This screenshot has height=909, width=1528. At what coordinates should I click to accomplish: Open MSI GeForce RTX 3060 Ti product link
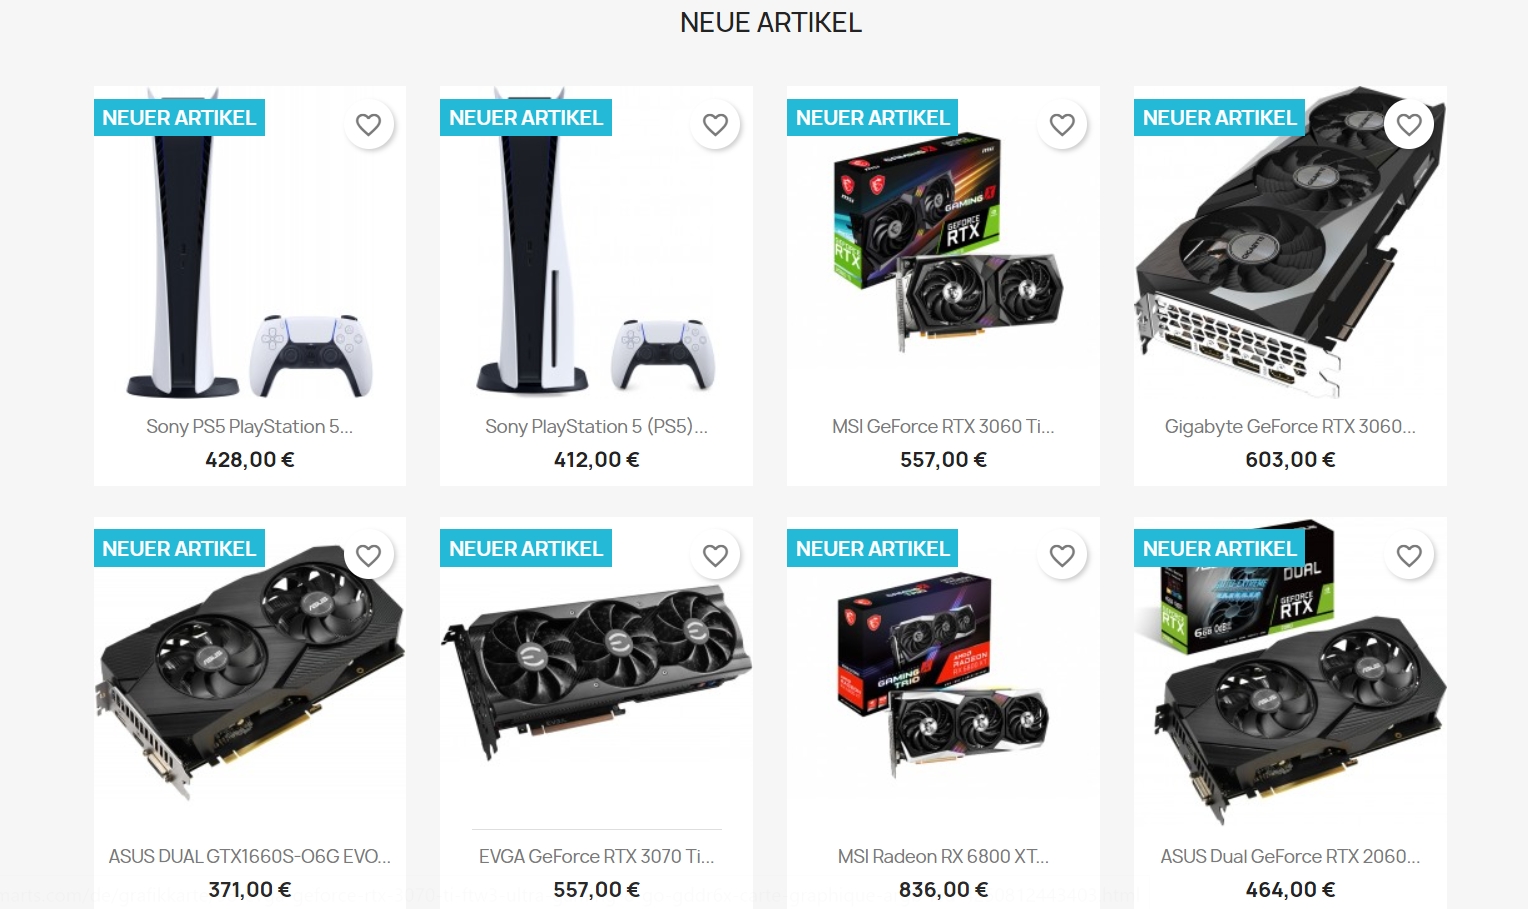click(943, 427)
